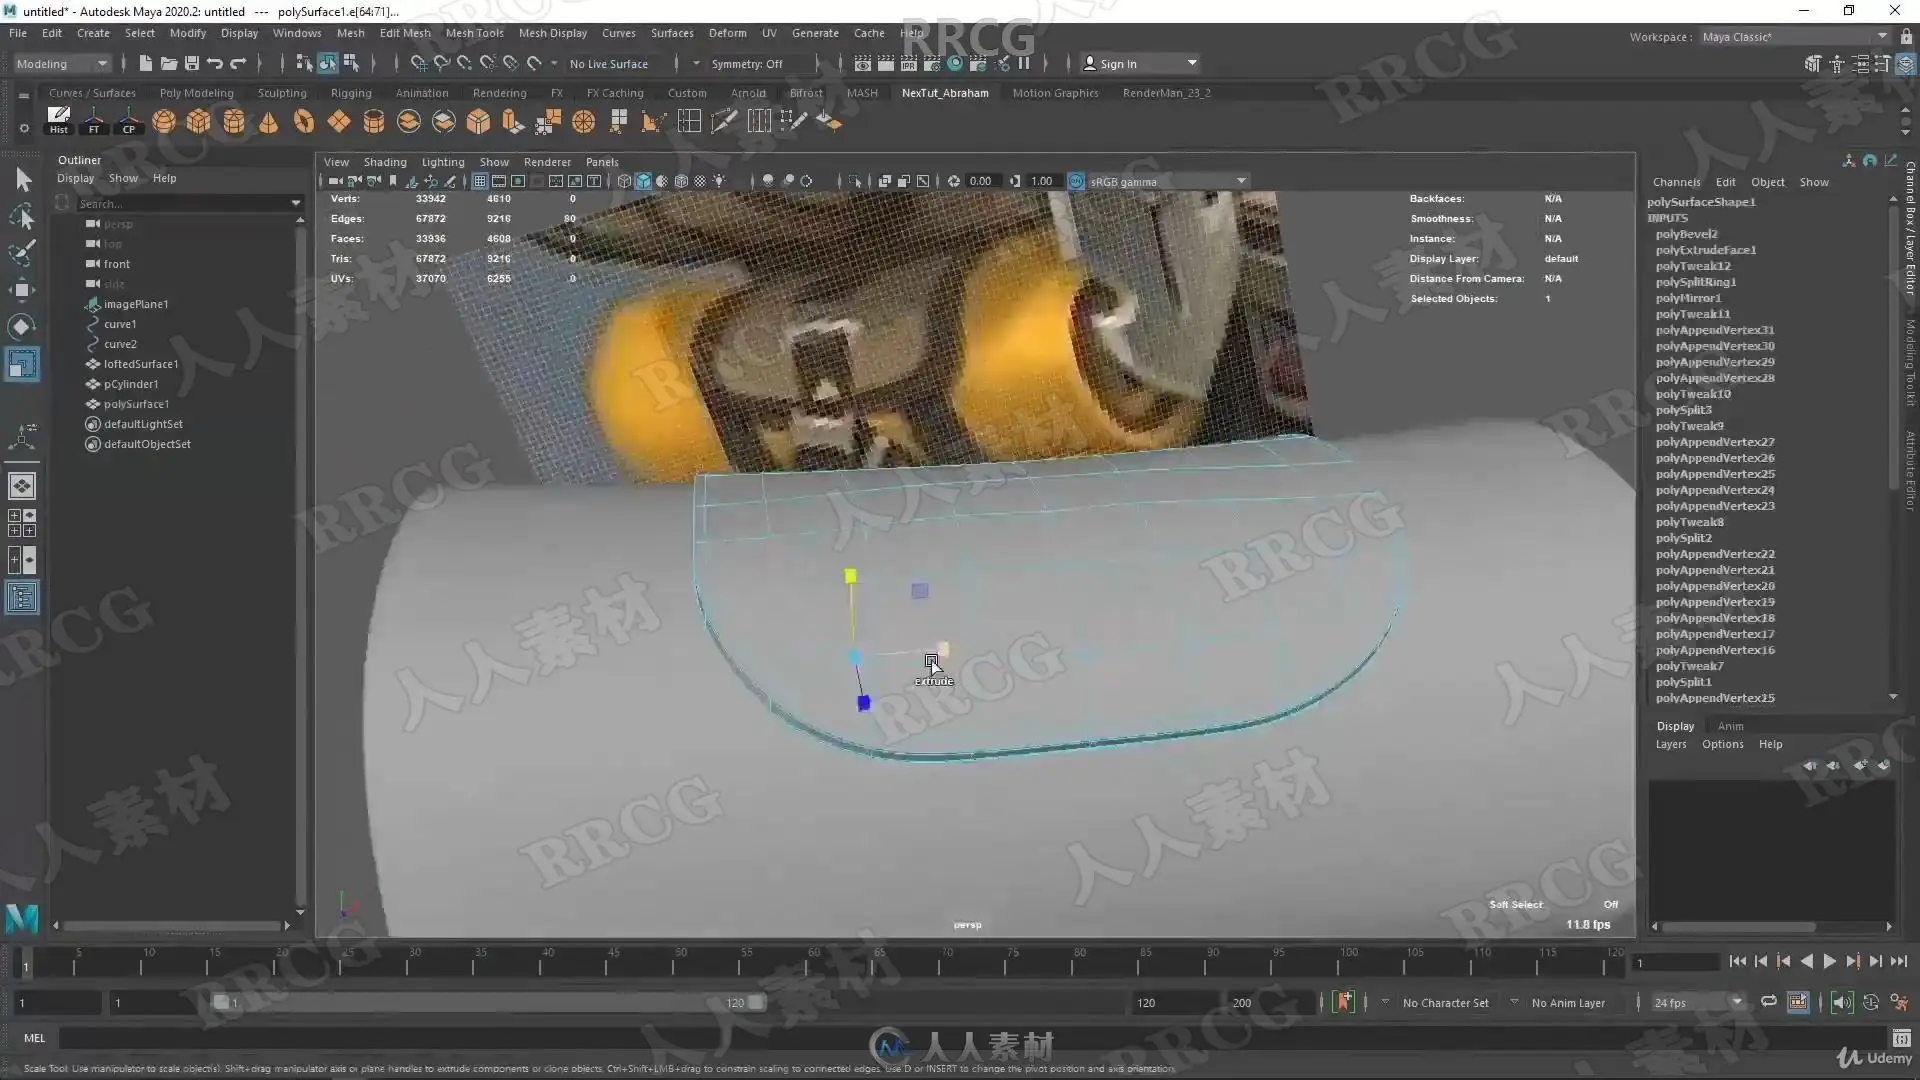Activate the Rotate tool in toolbox
The width and height of the screenshot is (1920, 1080).
coord(21,327)
